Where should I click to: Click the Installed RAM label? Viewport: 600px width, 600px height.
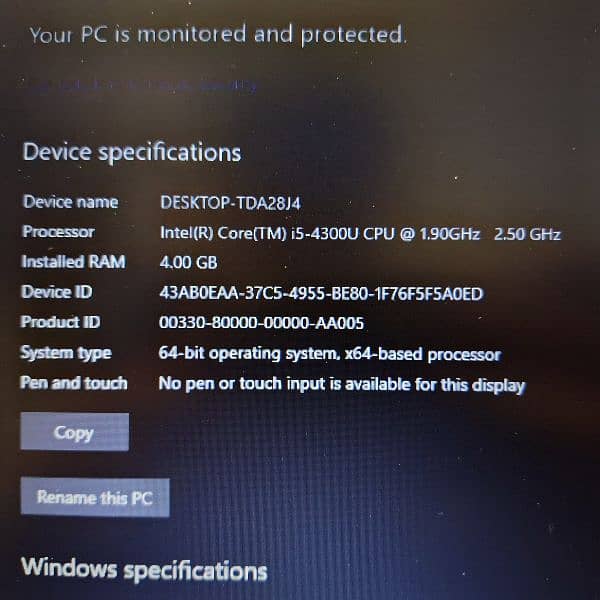pyautogui.click(x=73, y=262)
